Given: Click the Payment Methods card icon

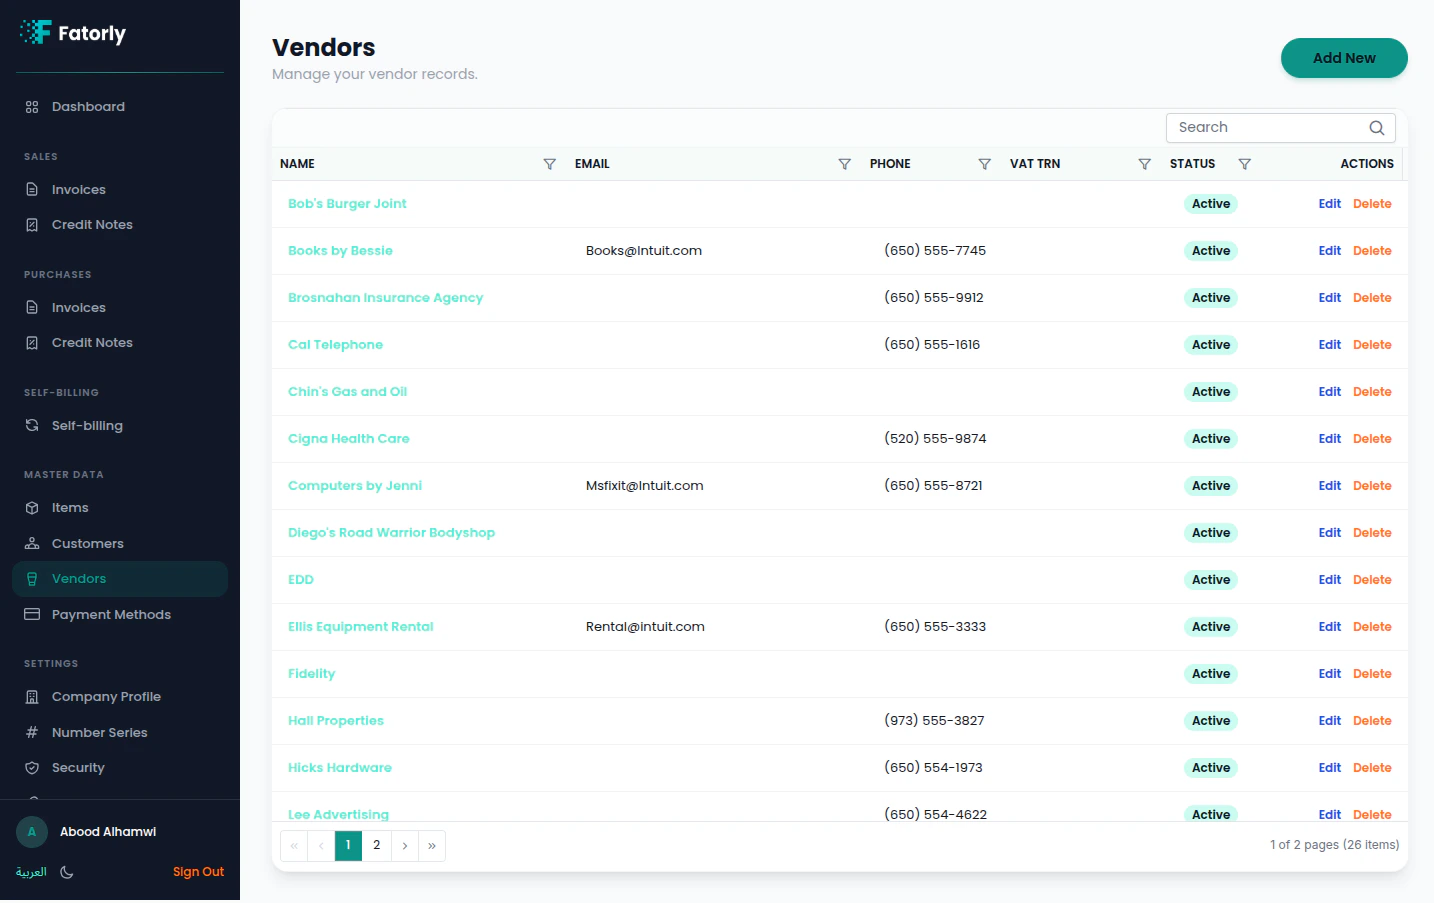Looking at the screenshot, I should tap(32, 615).
